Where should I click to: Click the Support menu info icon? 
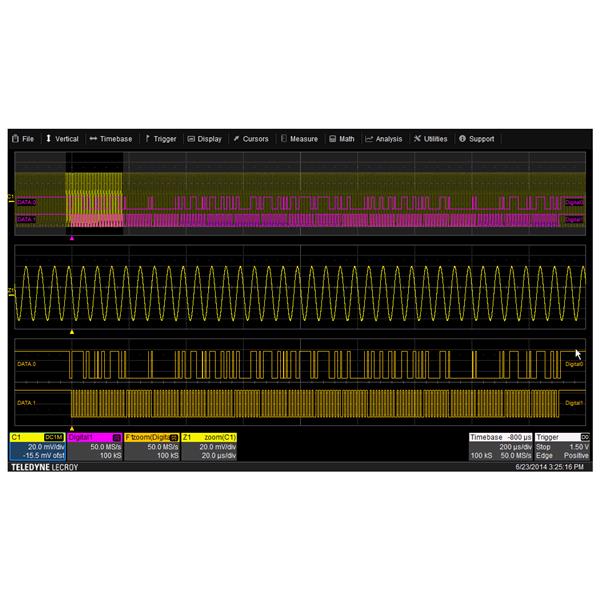point(462,139)
